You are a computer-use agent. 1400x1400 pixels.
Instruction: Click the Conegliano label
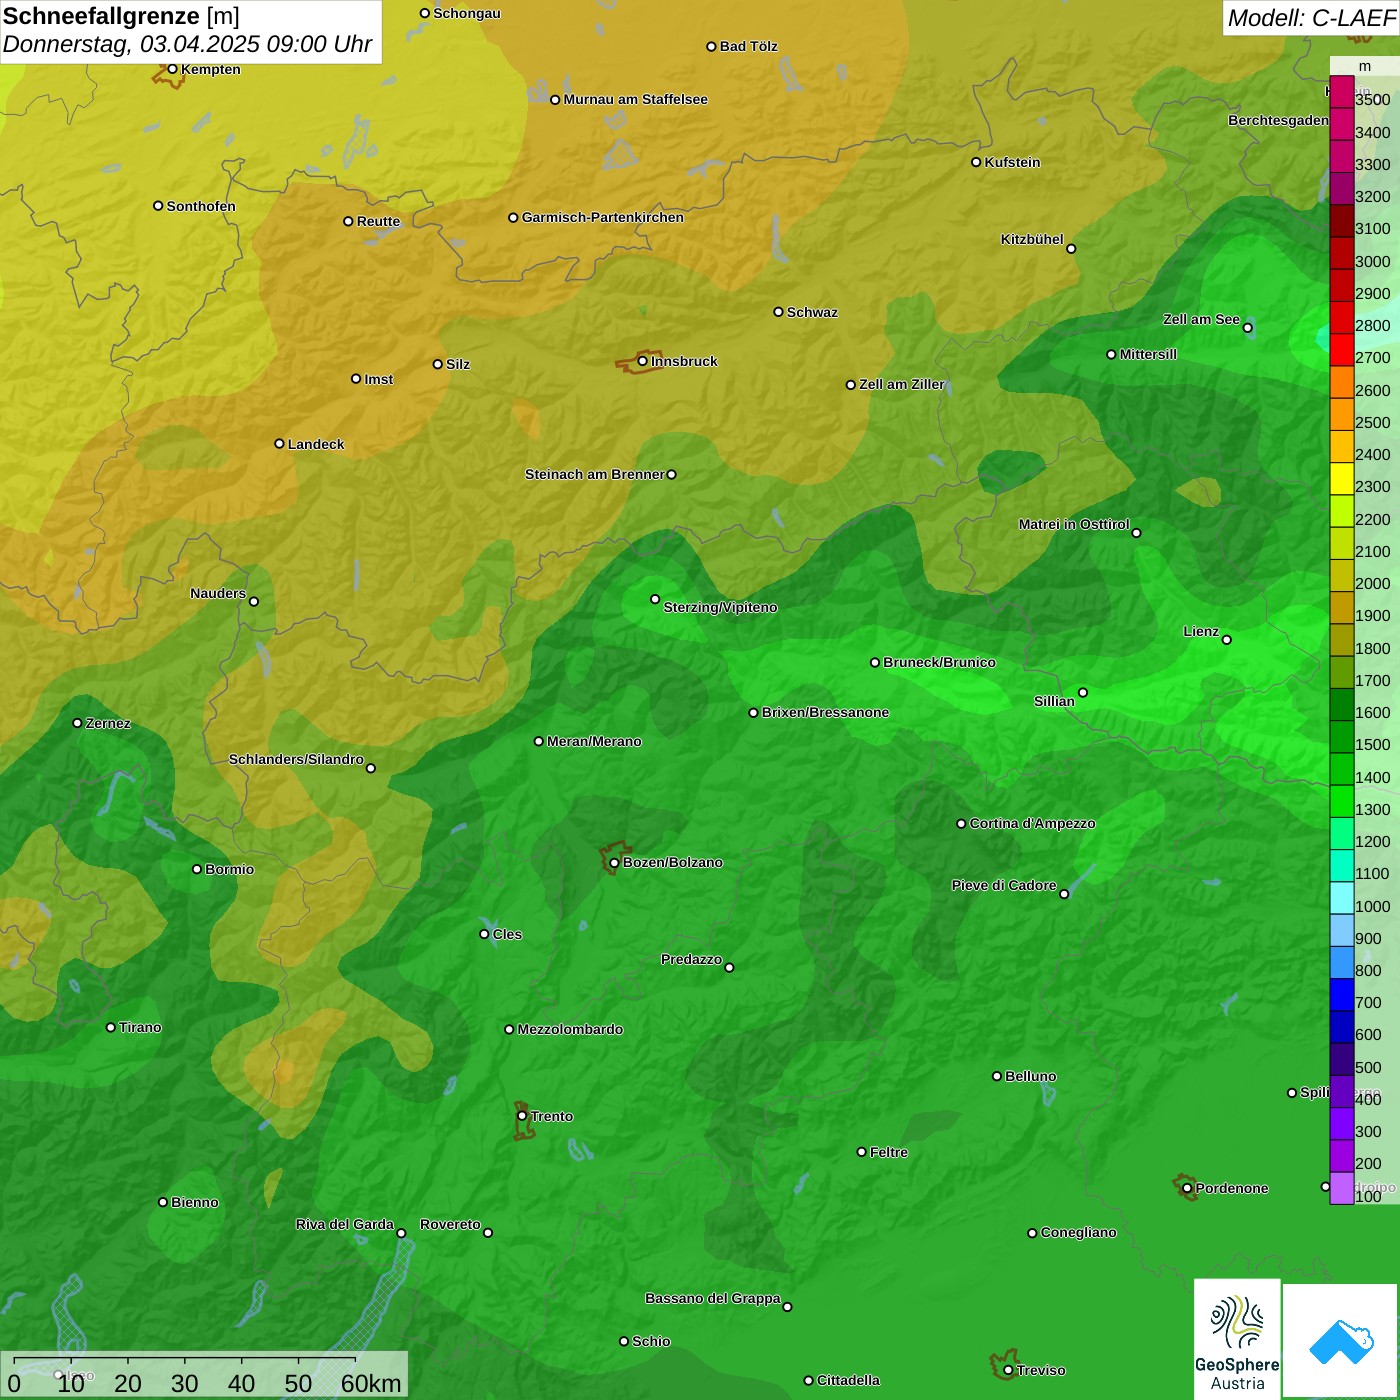point(1079,1232)
